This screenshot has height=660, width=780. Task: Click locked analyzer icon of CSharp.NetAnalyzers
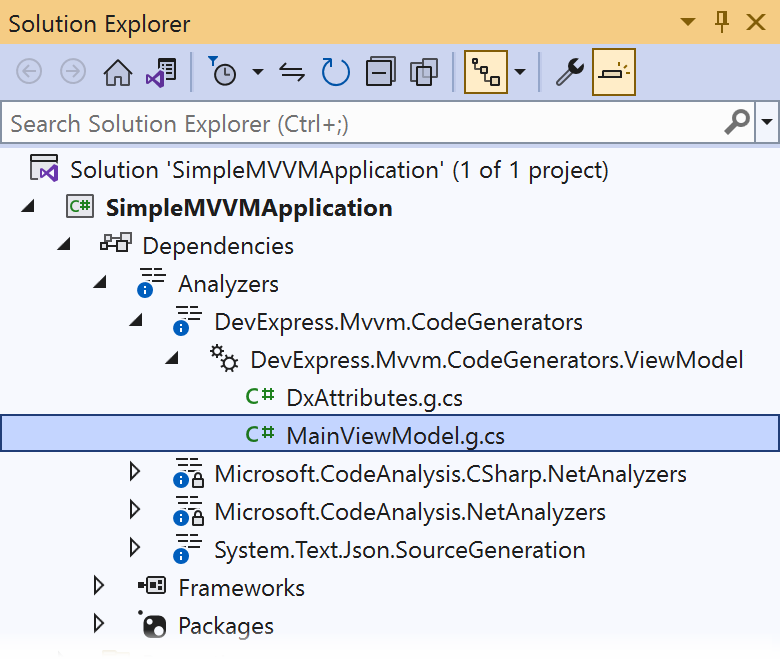pyautogui.click(x=188, y=472)
